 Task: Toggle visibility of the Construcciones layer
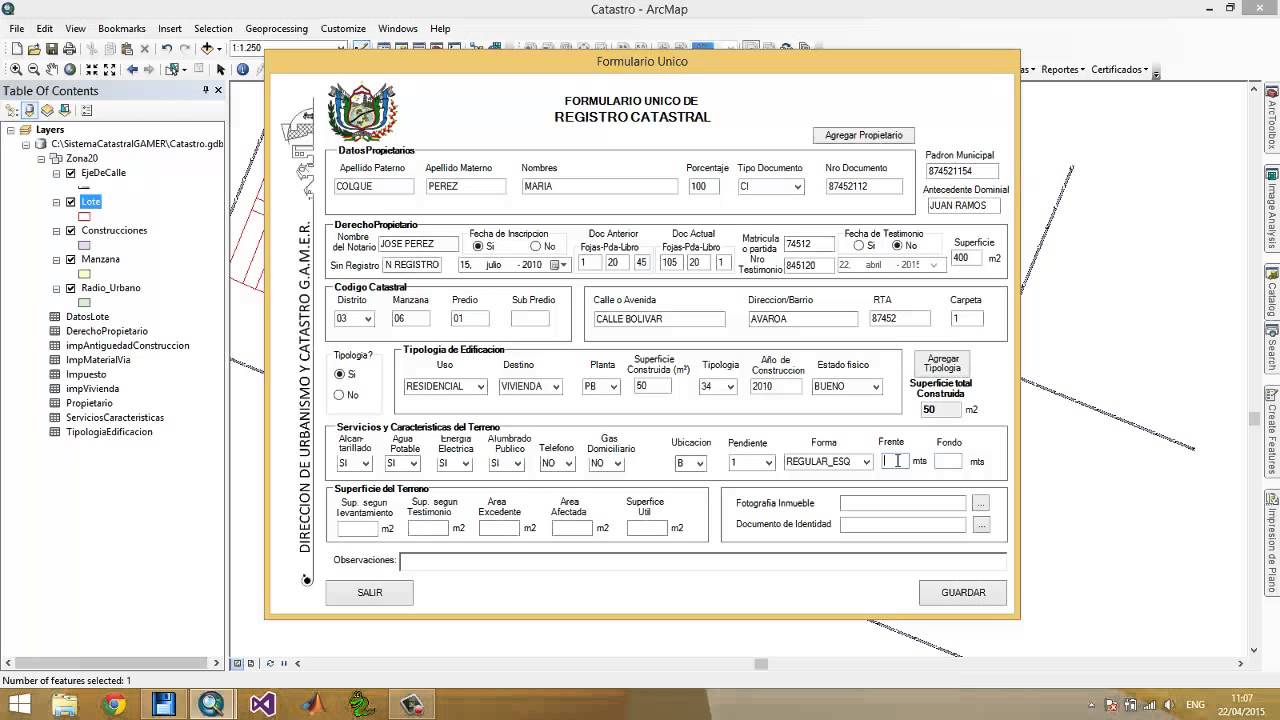(x=70, y=231)
